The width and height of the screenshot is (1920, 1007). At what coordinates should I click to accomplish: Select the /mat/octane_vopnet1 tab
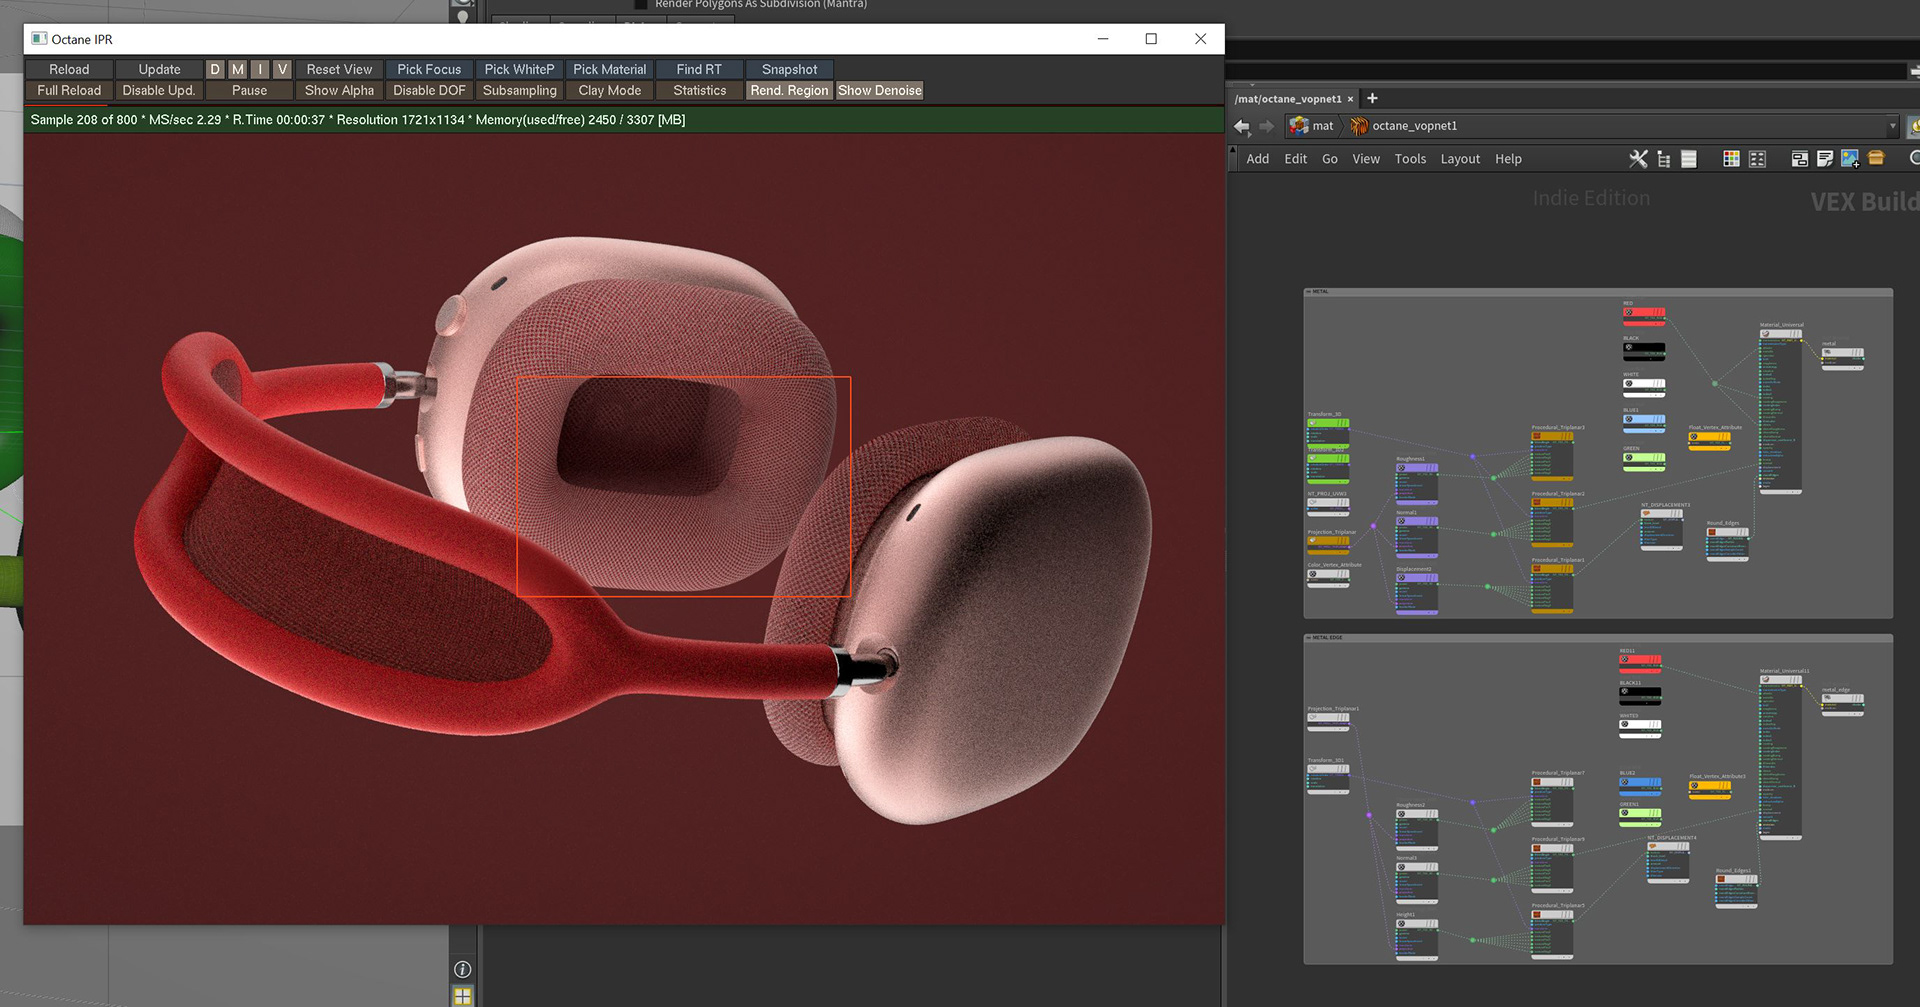[1287, 99]
